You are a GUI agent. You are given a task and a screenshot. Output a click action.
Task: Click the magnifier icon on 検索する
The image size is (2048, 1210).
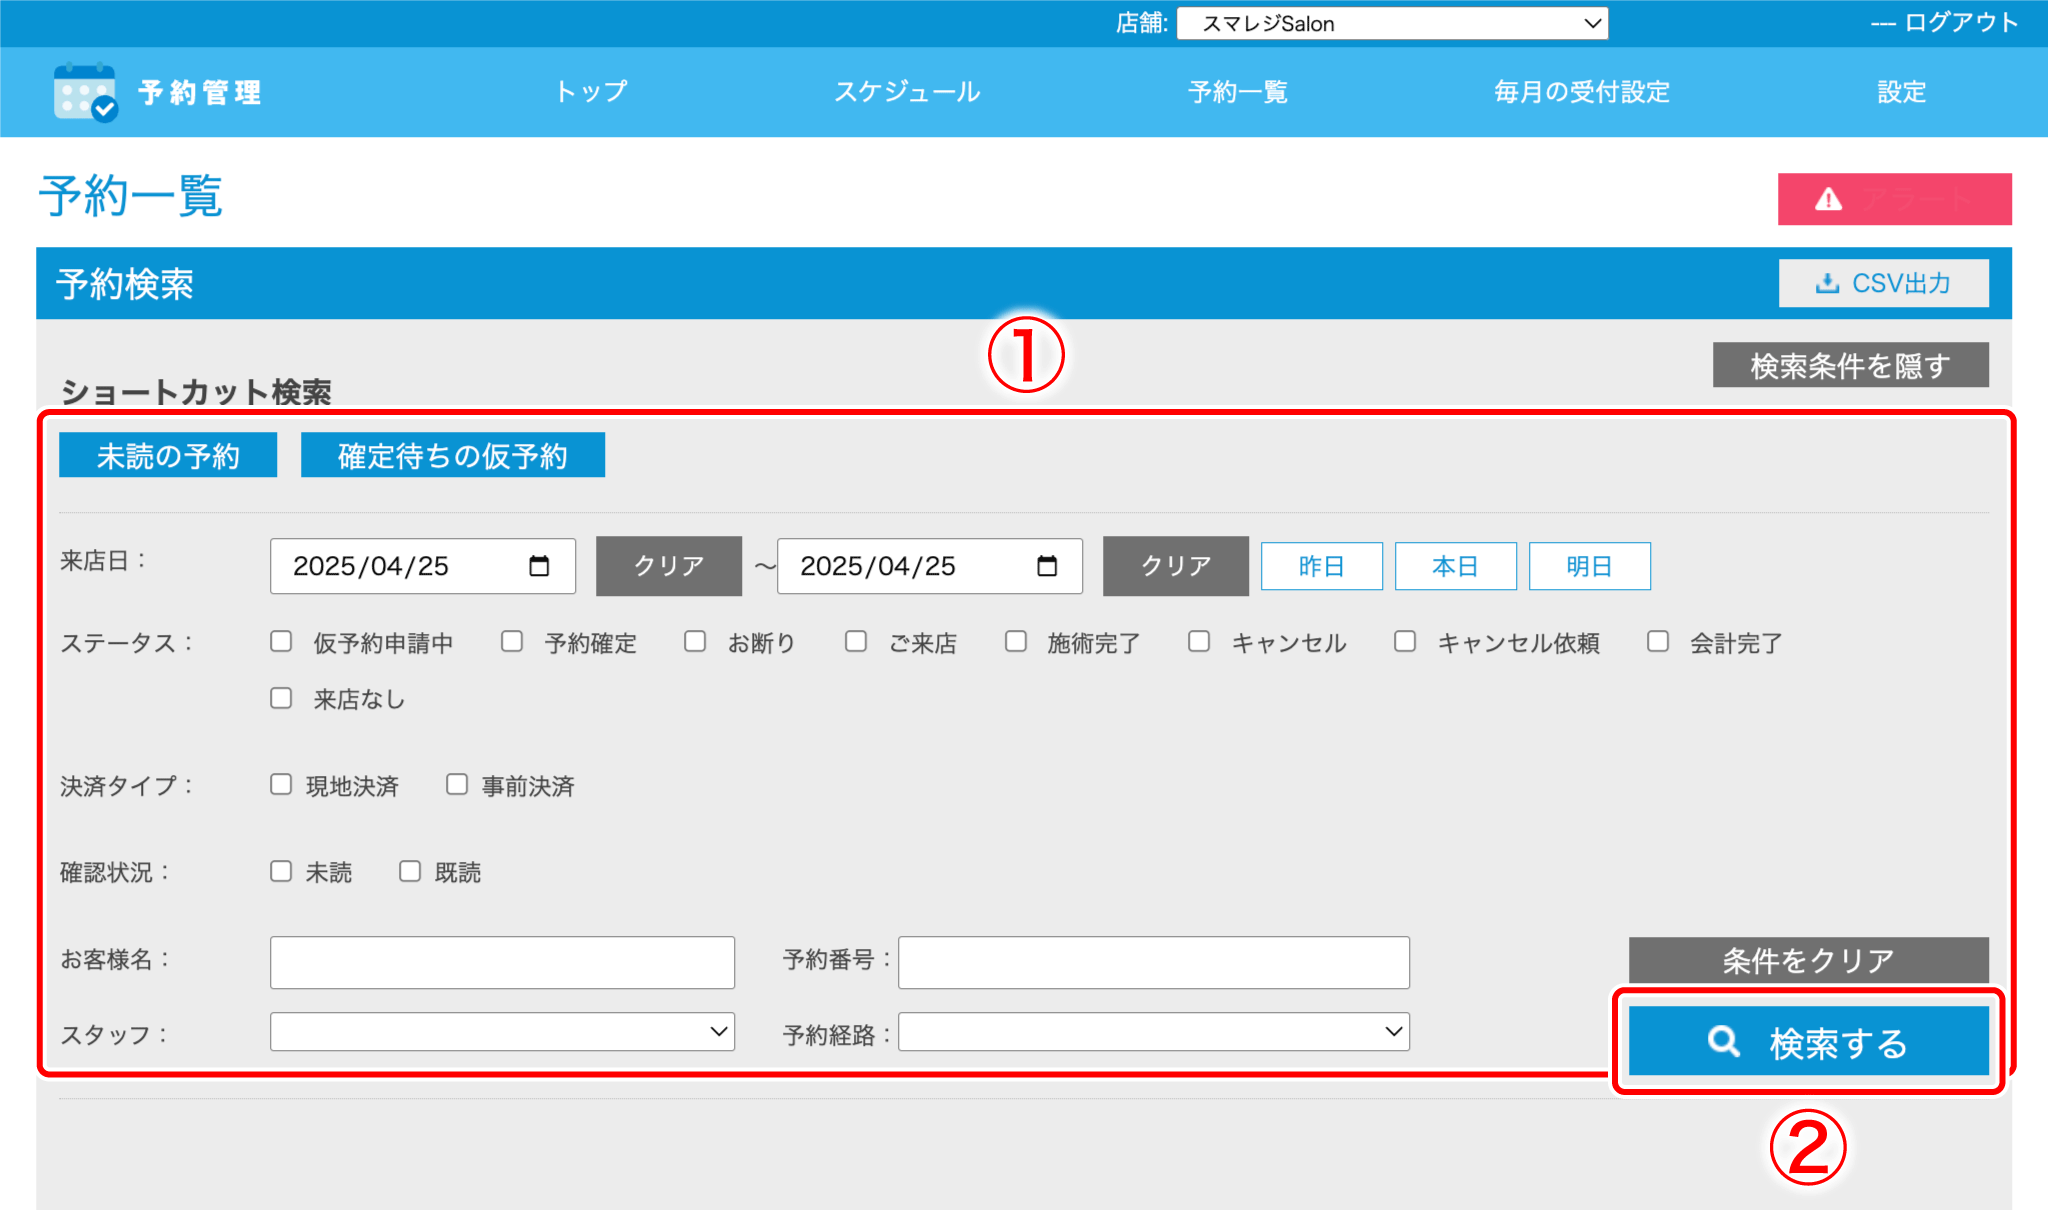click(1723, 1042)
